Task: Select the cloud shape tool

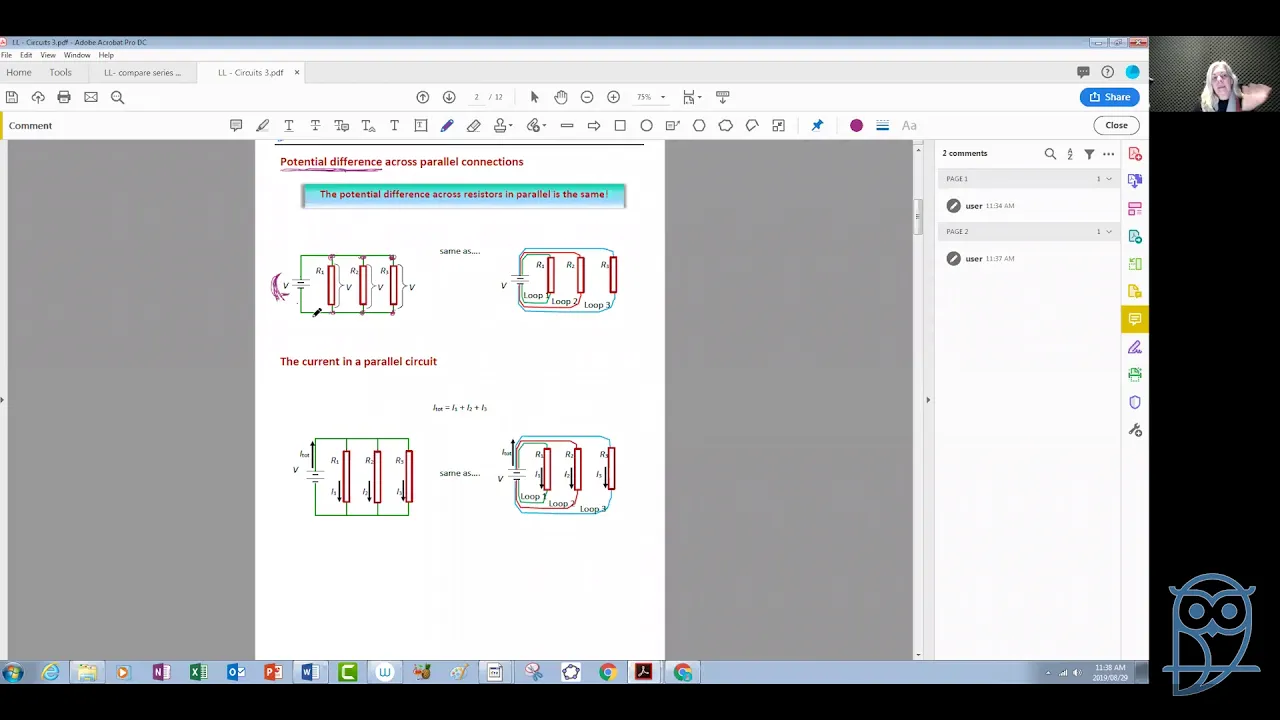Action: click(x=726, y=125)
